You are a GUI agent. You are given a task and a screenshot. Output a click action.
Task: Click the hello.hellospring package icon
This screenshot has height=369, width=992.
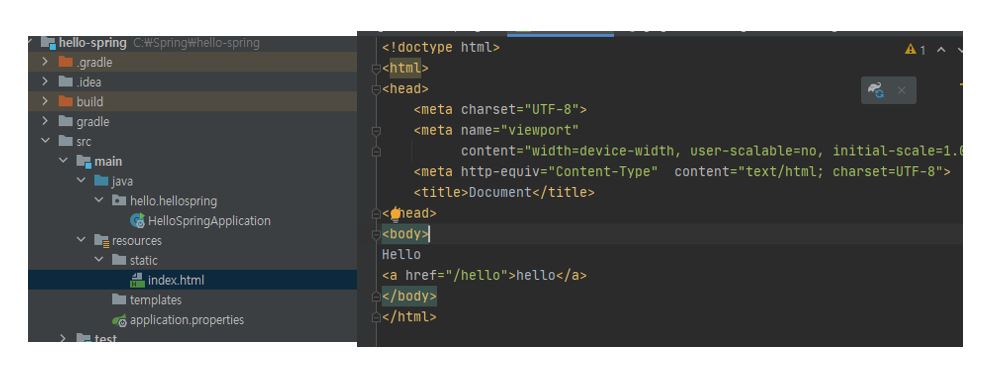pyautogui.click(x=119, y=201)
